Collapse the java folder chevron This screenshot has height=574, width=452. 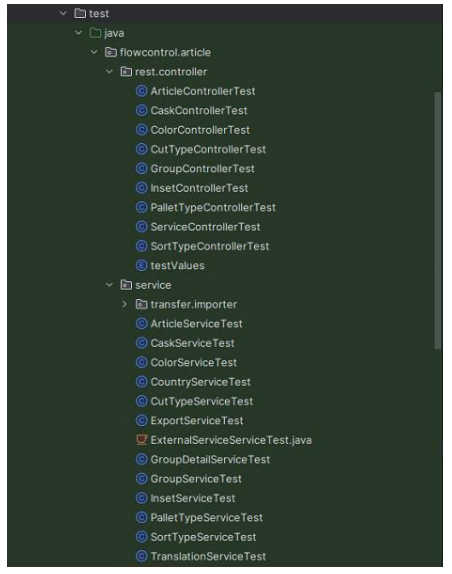point(79,33)
